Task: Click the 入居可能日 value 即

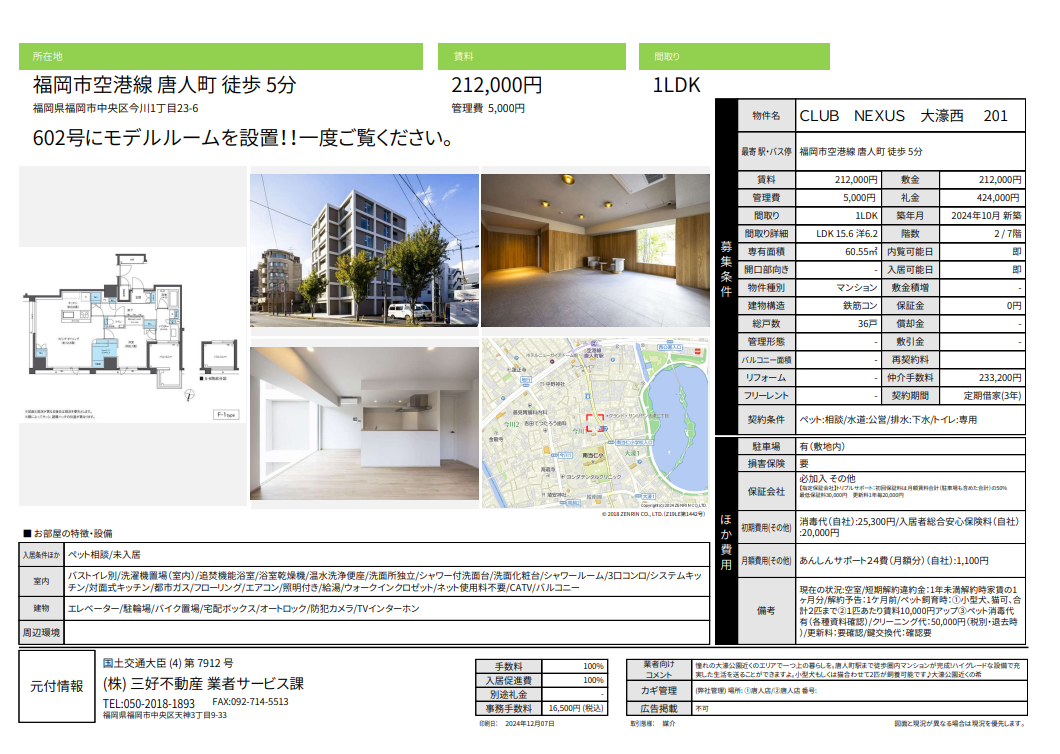Action: [1017, 270]
